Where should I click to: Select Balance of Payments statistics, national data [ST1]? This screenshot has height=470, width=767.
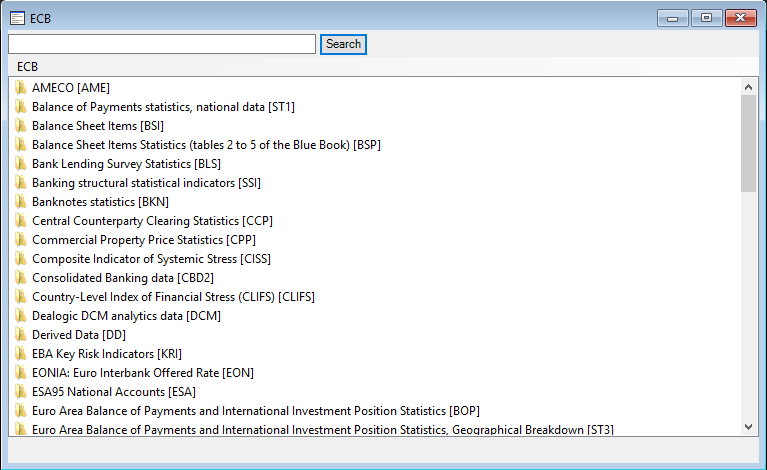coord(163,107)
